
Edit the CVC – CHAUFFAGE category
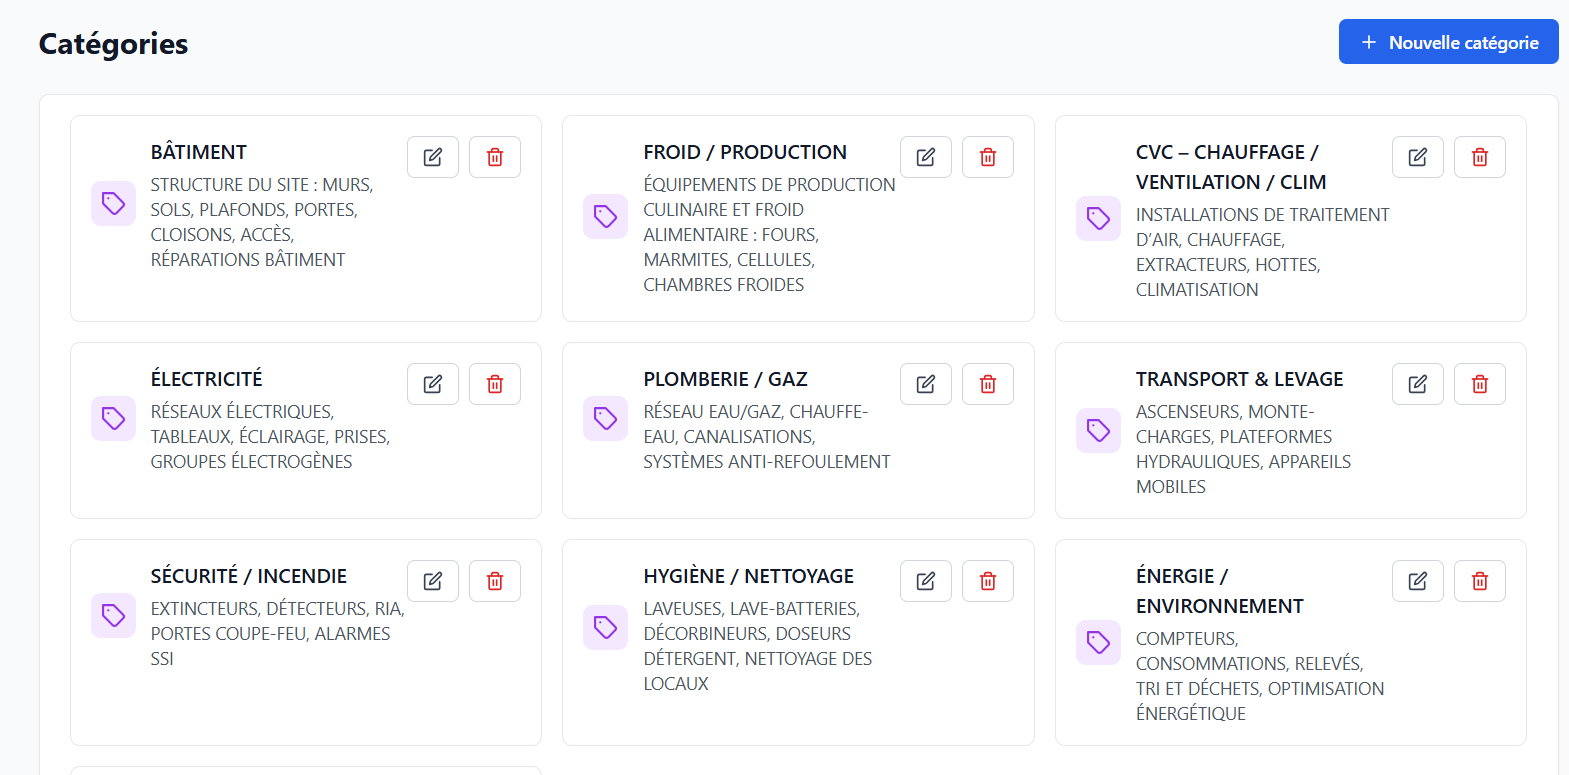pyautogui.click(x=1418, y=157)
